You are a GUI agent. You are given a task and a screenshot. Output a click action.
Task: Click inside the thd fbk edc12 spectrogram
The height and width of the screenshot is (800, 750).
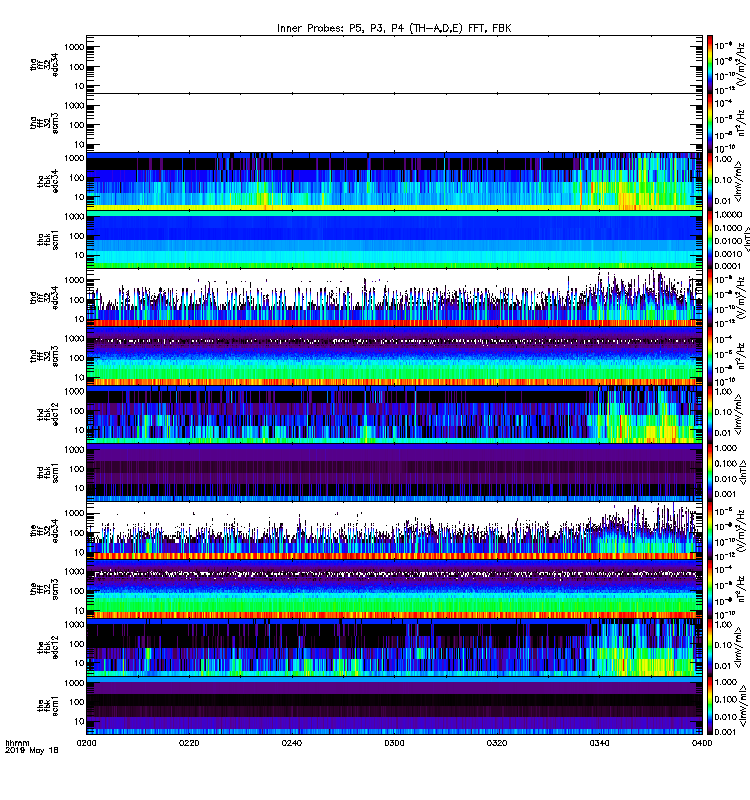[x=394, y=414]
